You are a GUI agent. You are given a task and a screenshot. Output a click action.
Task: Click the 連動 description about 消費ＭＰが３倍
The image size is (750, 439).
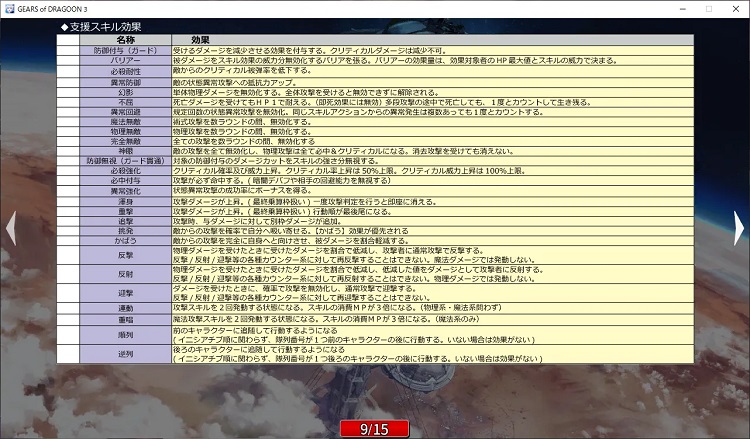pyautogui.click(x=337, y=308)
